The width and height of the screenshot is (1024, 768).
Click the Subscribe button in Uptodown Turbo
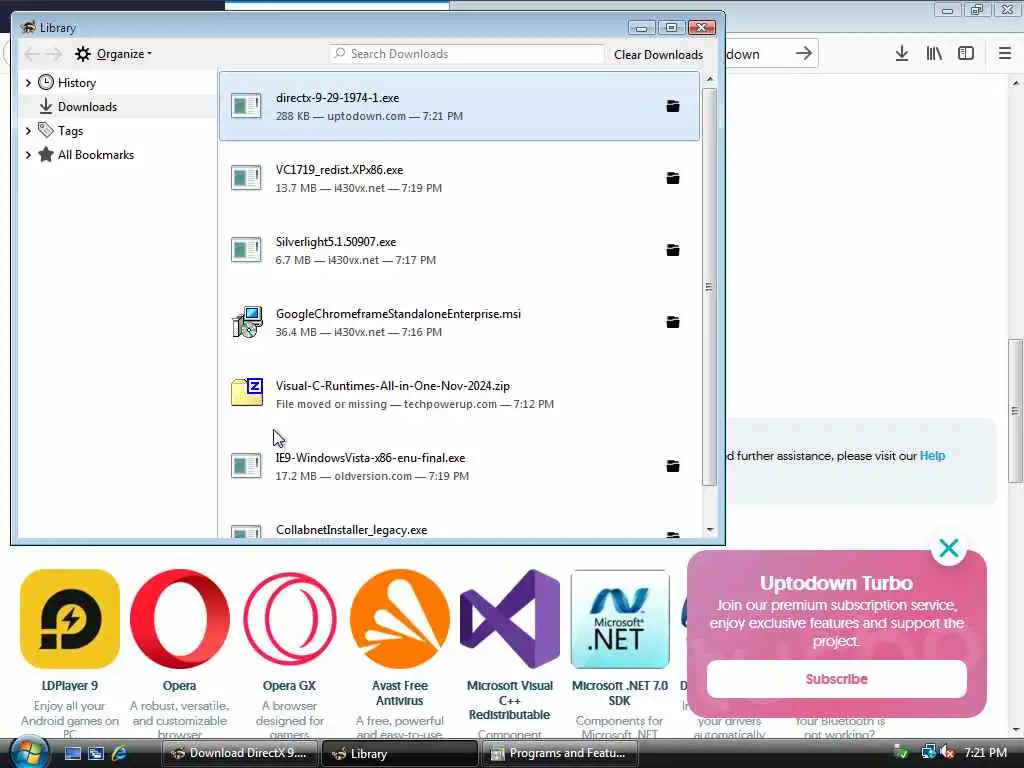pos(837,679)
